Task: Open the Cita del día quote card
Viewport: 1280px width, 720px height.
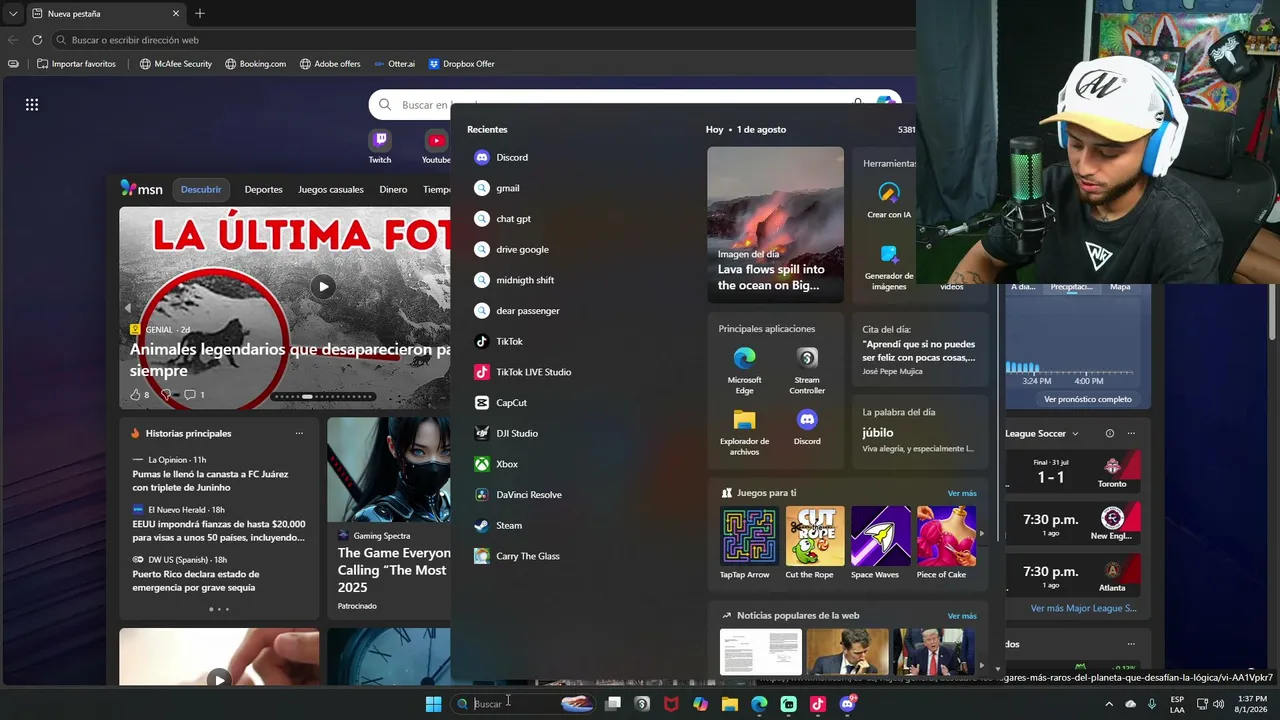Action: point(919,349)
